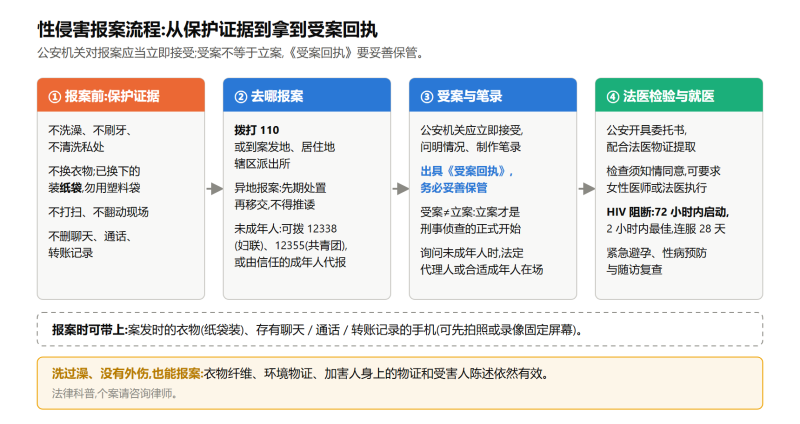
Task: Select the line '或由信任的成年人代报'
Action: [x=290, y=262]
